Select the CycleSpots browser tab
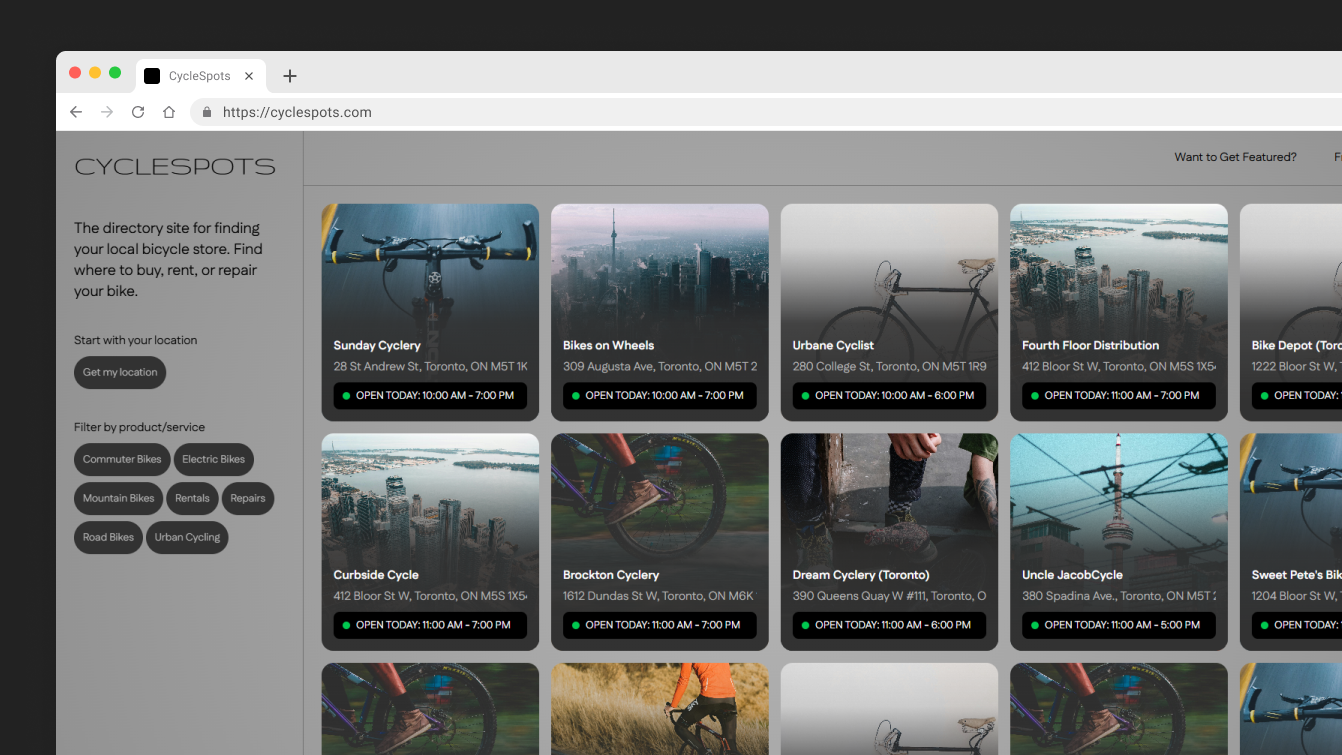Image resolution: width=1342 pixels, height=755 pixels. (201, 76)
